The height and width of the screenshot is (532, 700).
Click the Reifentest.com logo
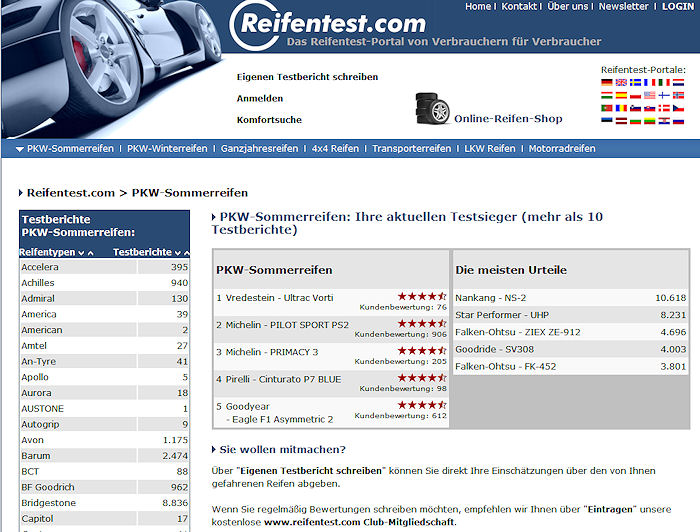pyautogui.click(x=328, y=25)
